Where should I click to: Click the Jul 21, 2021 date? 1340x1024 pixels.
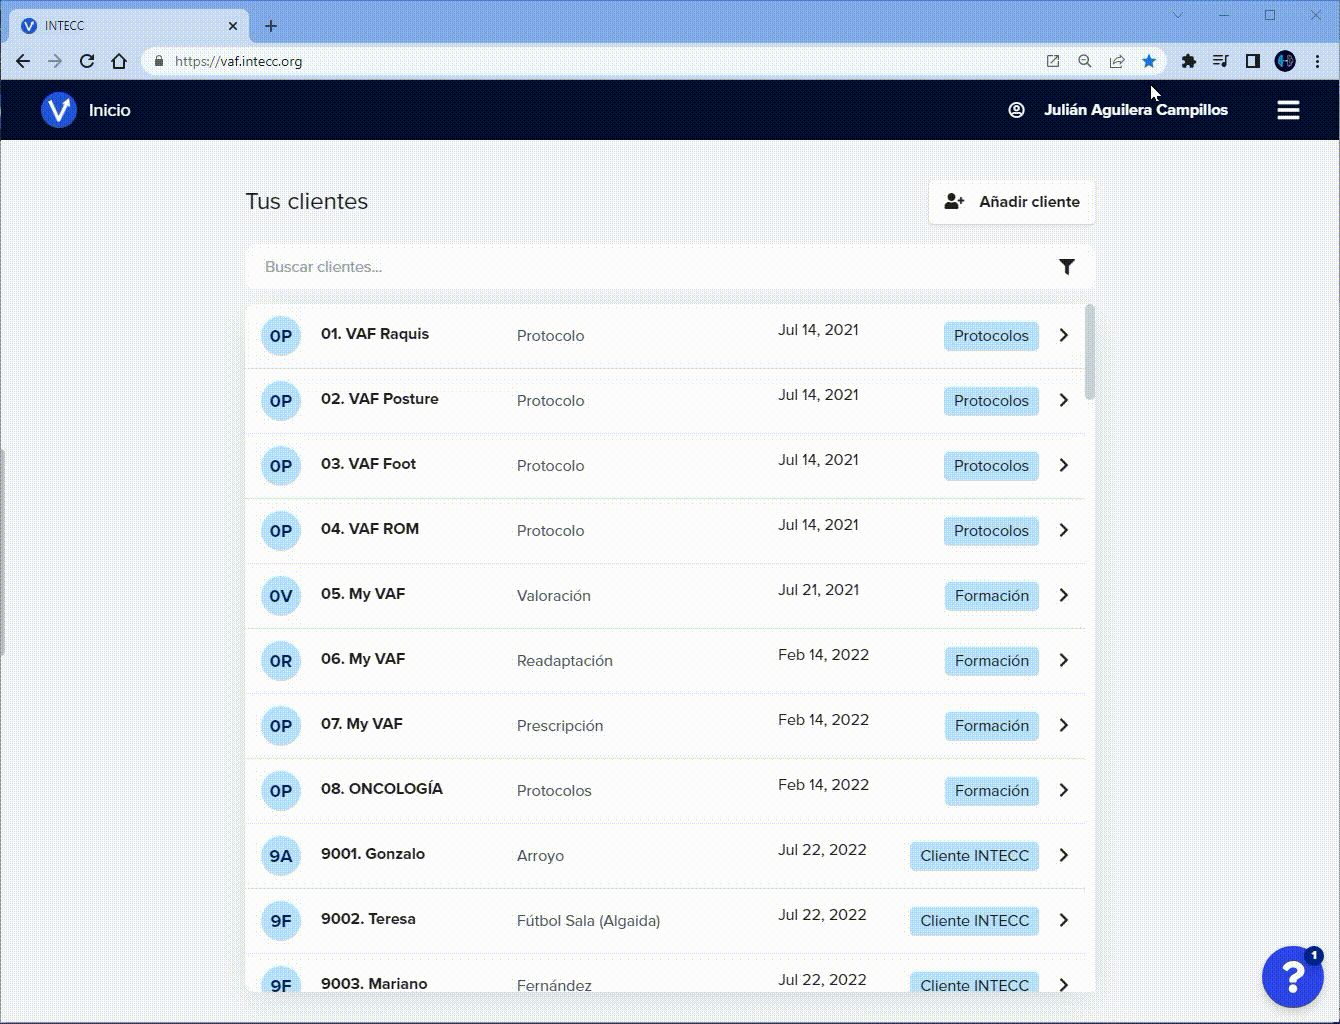pos(818,590)
